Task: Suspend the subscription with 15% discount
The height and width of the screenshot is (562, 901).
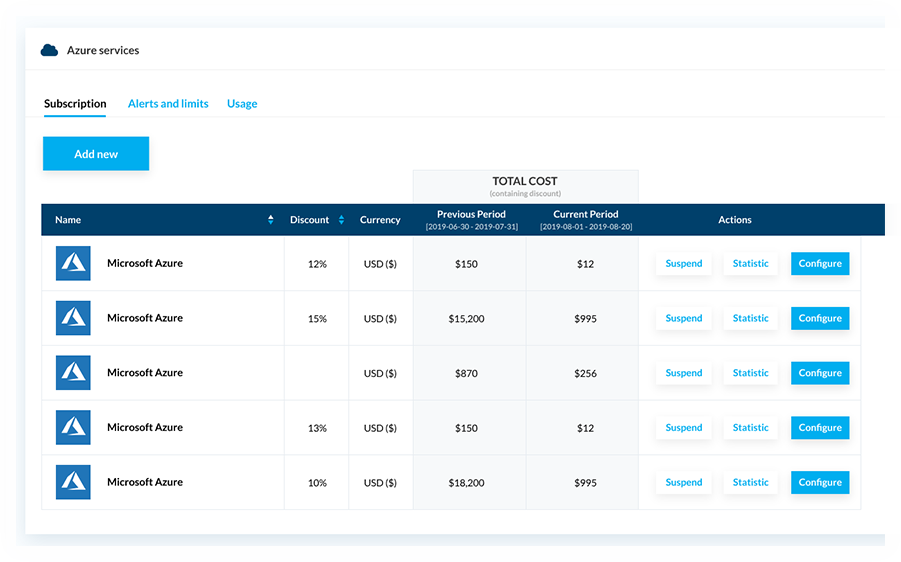Action: pyautogui.click(x=684, y=318)
